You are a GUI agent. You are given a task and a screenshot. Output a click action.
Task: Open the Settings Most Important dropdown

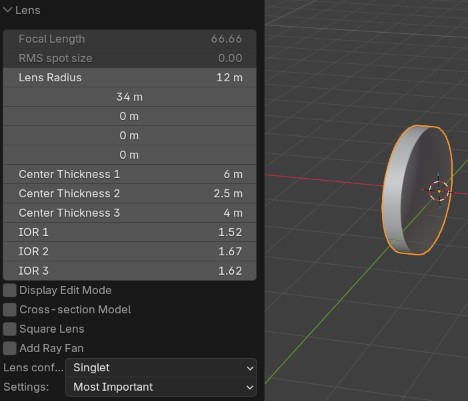tap(161, 387)
